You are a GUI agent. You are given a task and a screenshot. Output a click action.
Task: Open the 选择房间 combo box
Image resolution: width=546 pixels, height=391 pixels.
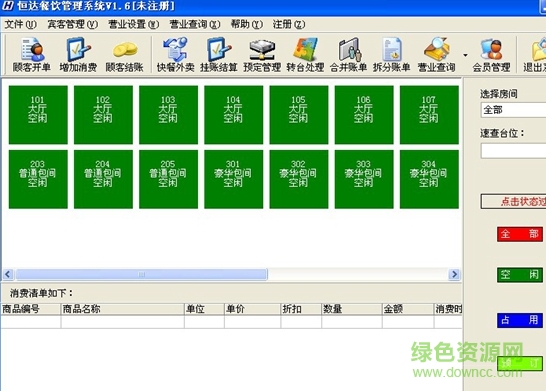click(513, 110)
